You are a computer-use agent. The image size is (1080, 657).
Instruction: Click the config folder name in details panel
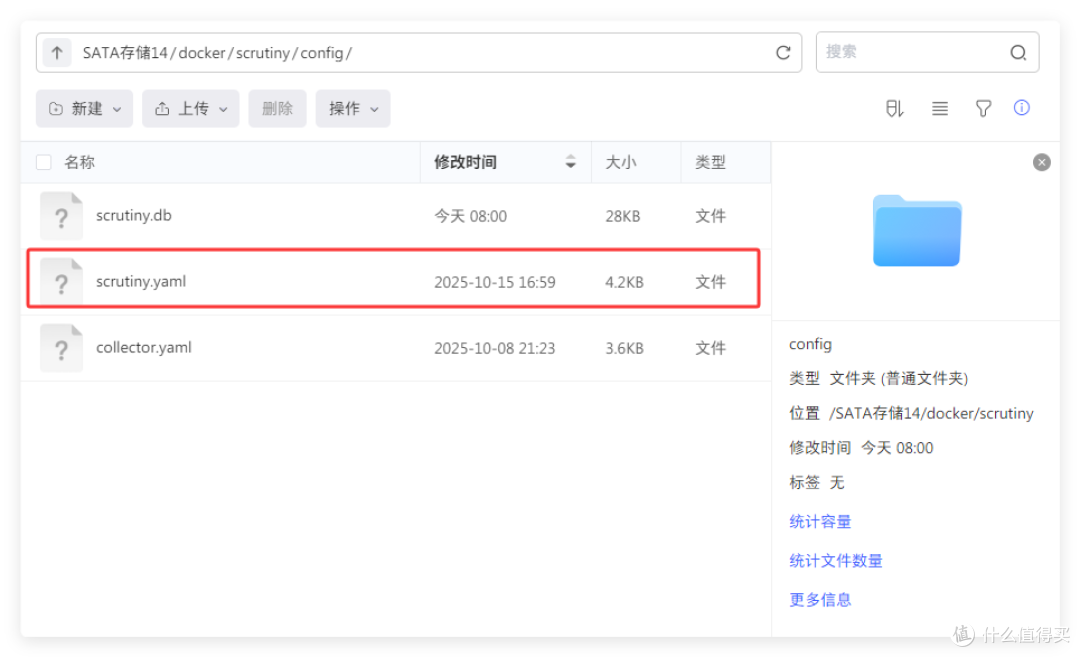coord(810,344)
